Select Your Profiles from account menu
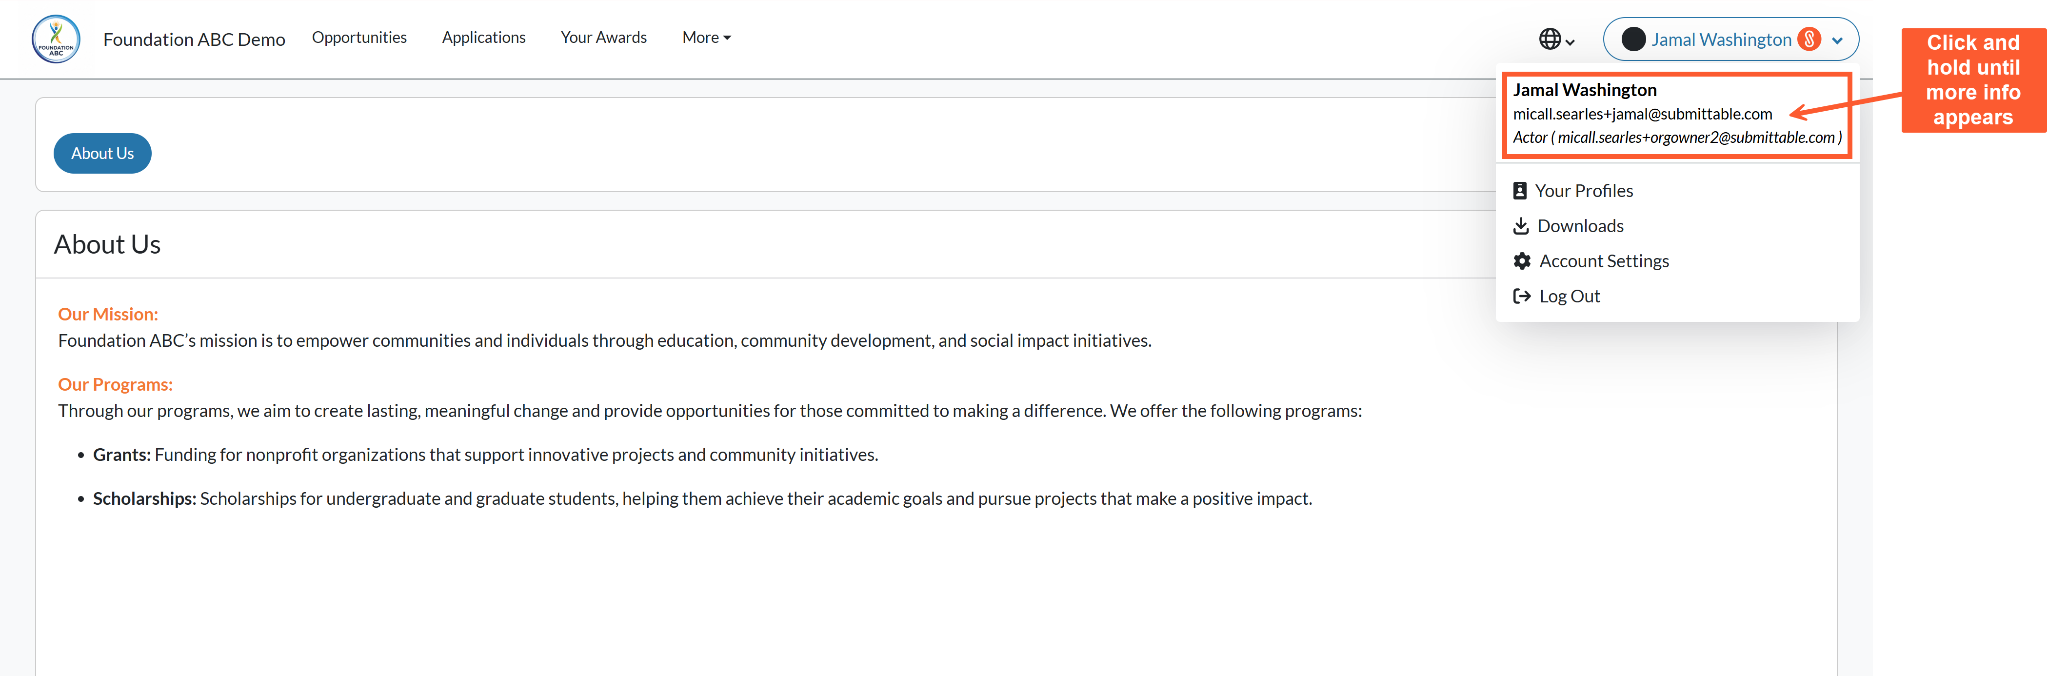 coord(1677,191)
